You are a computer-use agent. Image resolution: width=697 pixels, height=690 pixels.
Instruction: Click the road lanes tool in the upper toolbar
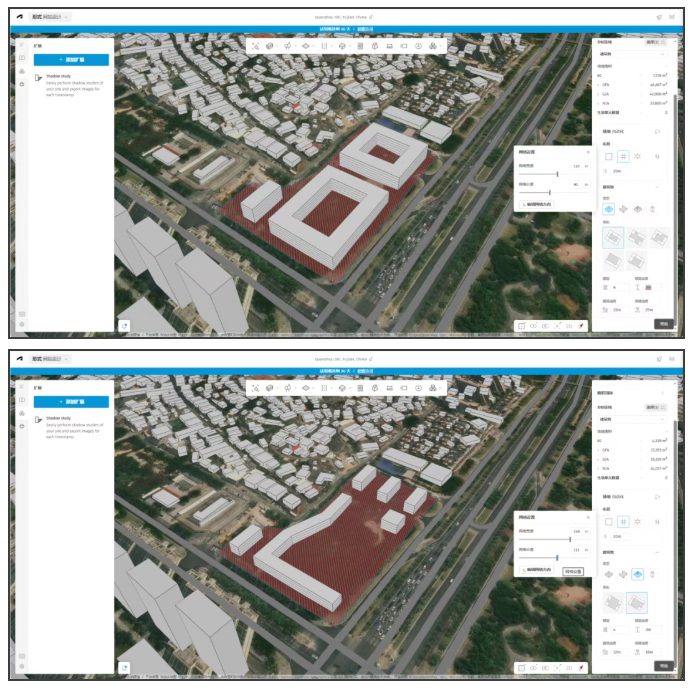[324, 46]
